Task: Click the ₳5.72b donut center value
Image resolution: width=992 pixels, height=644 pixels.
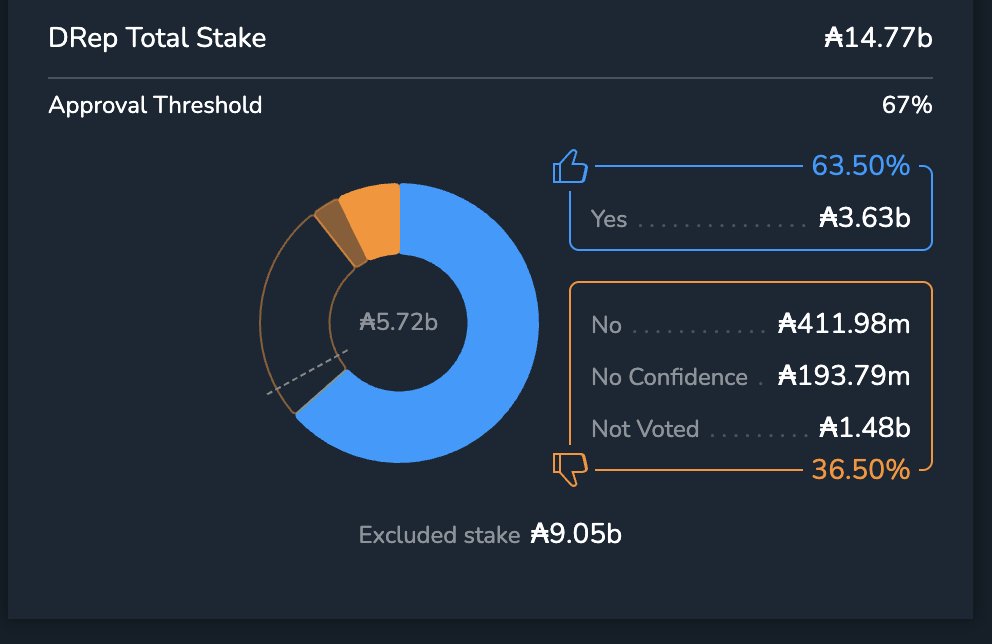Action: click(x=398, y=323)
